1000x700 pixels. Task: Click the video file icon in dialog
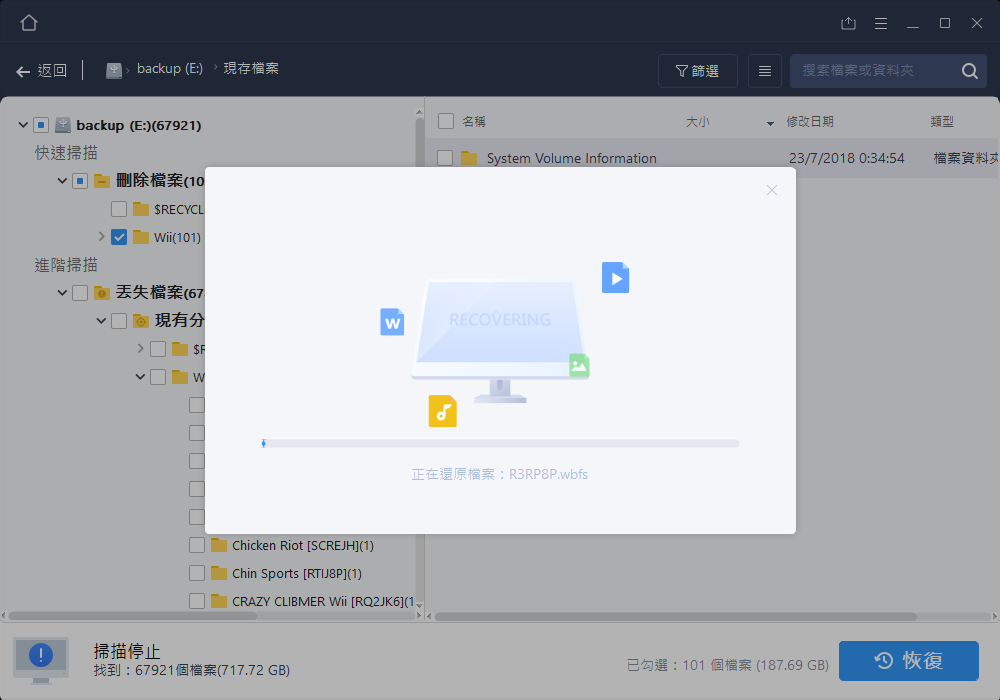(615, 278)
